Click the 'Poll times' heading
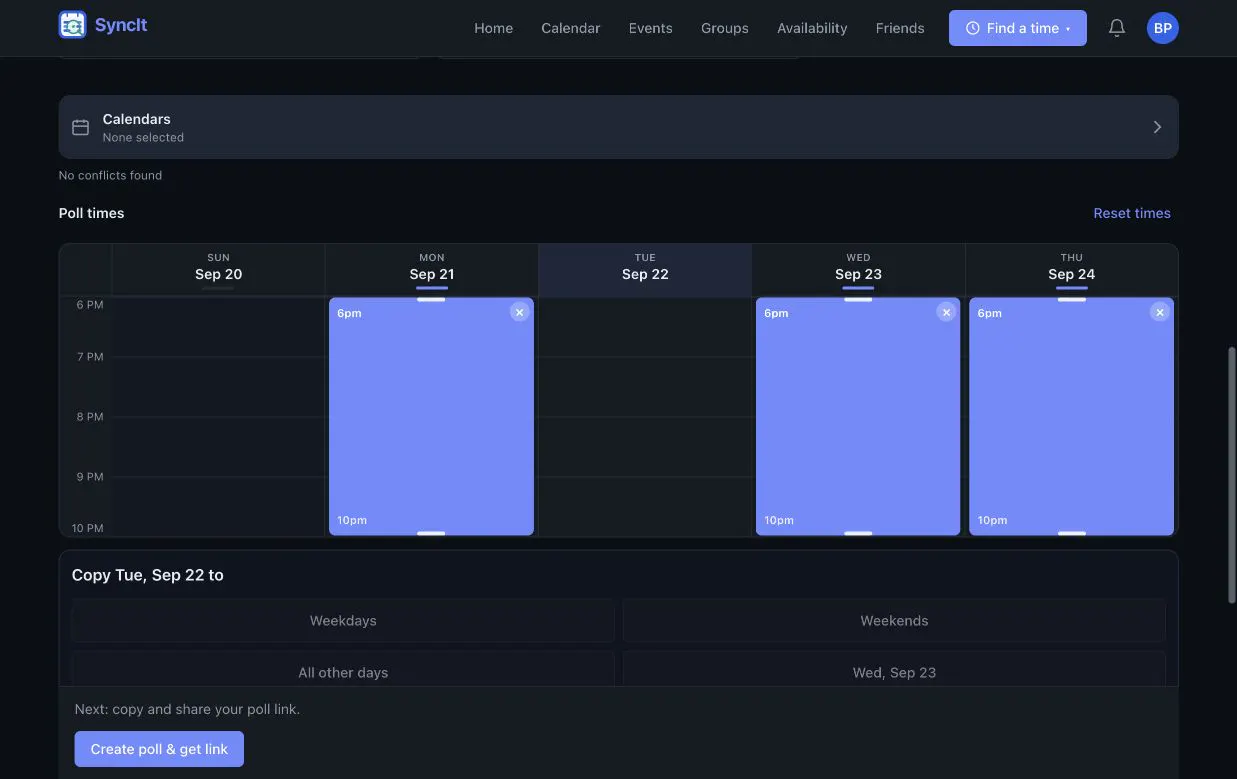 tap(91, 213)
